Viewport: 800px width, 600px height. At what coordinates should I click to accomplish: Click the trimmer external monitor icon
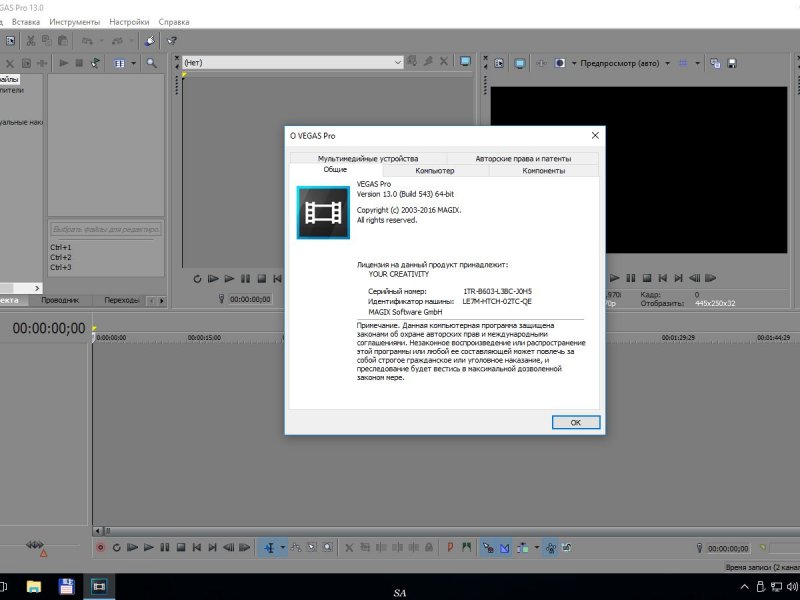(x=465, y=61)
